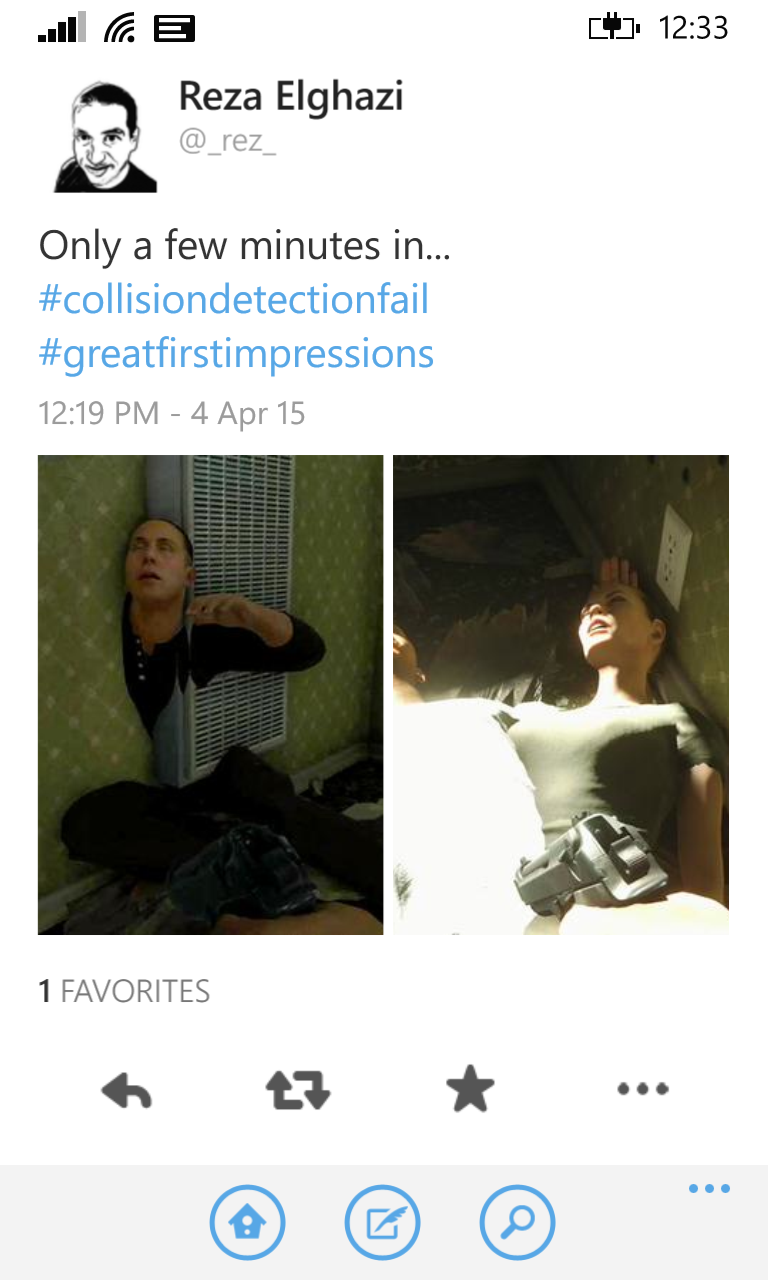Open the #collisiondetectionfail hashtag
768x1280 pixels.
[x=234, y=299]
